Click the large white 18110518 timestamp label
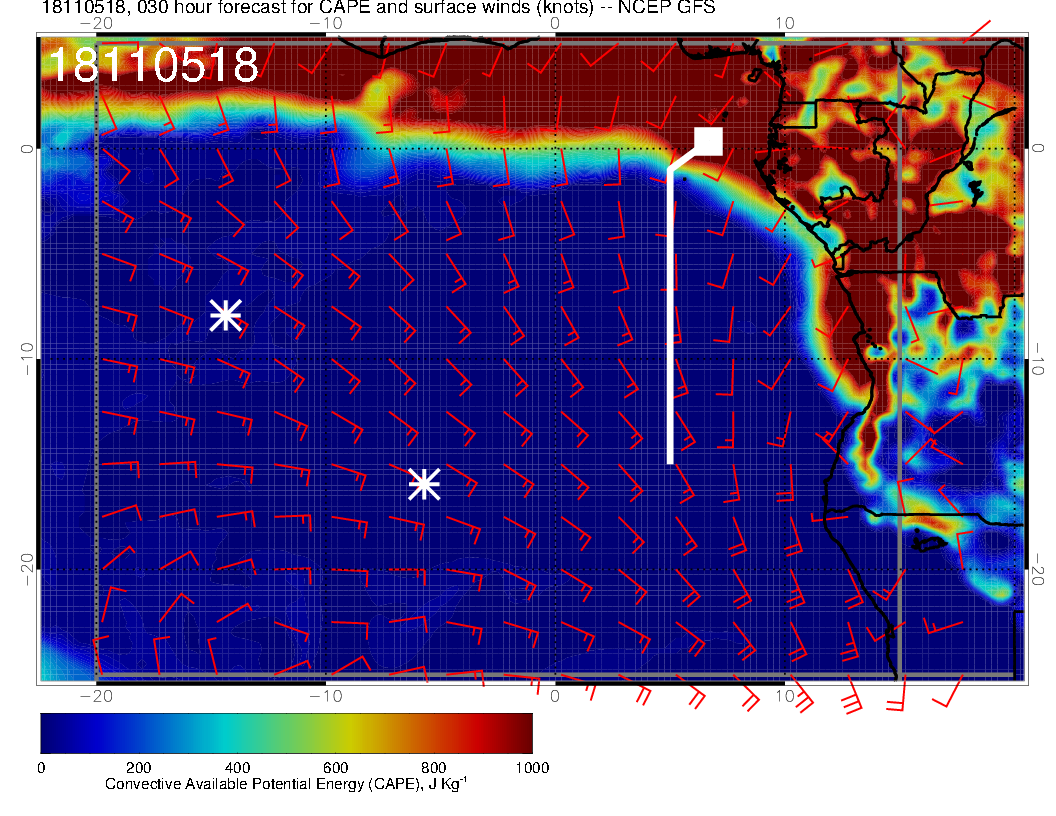The image size is (1056, 816). [153, 66]
